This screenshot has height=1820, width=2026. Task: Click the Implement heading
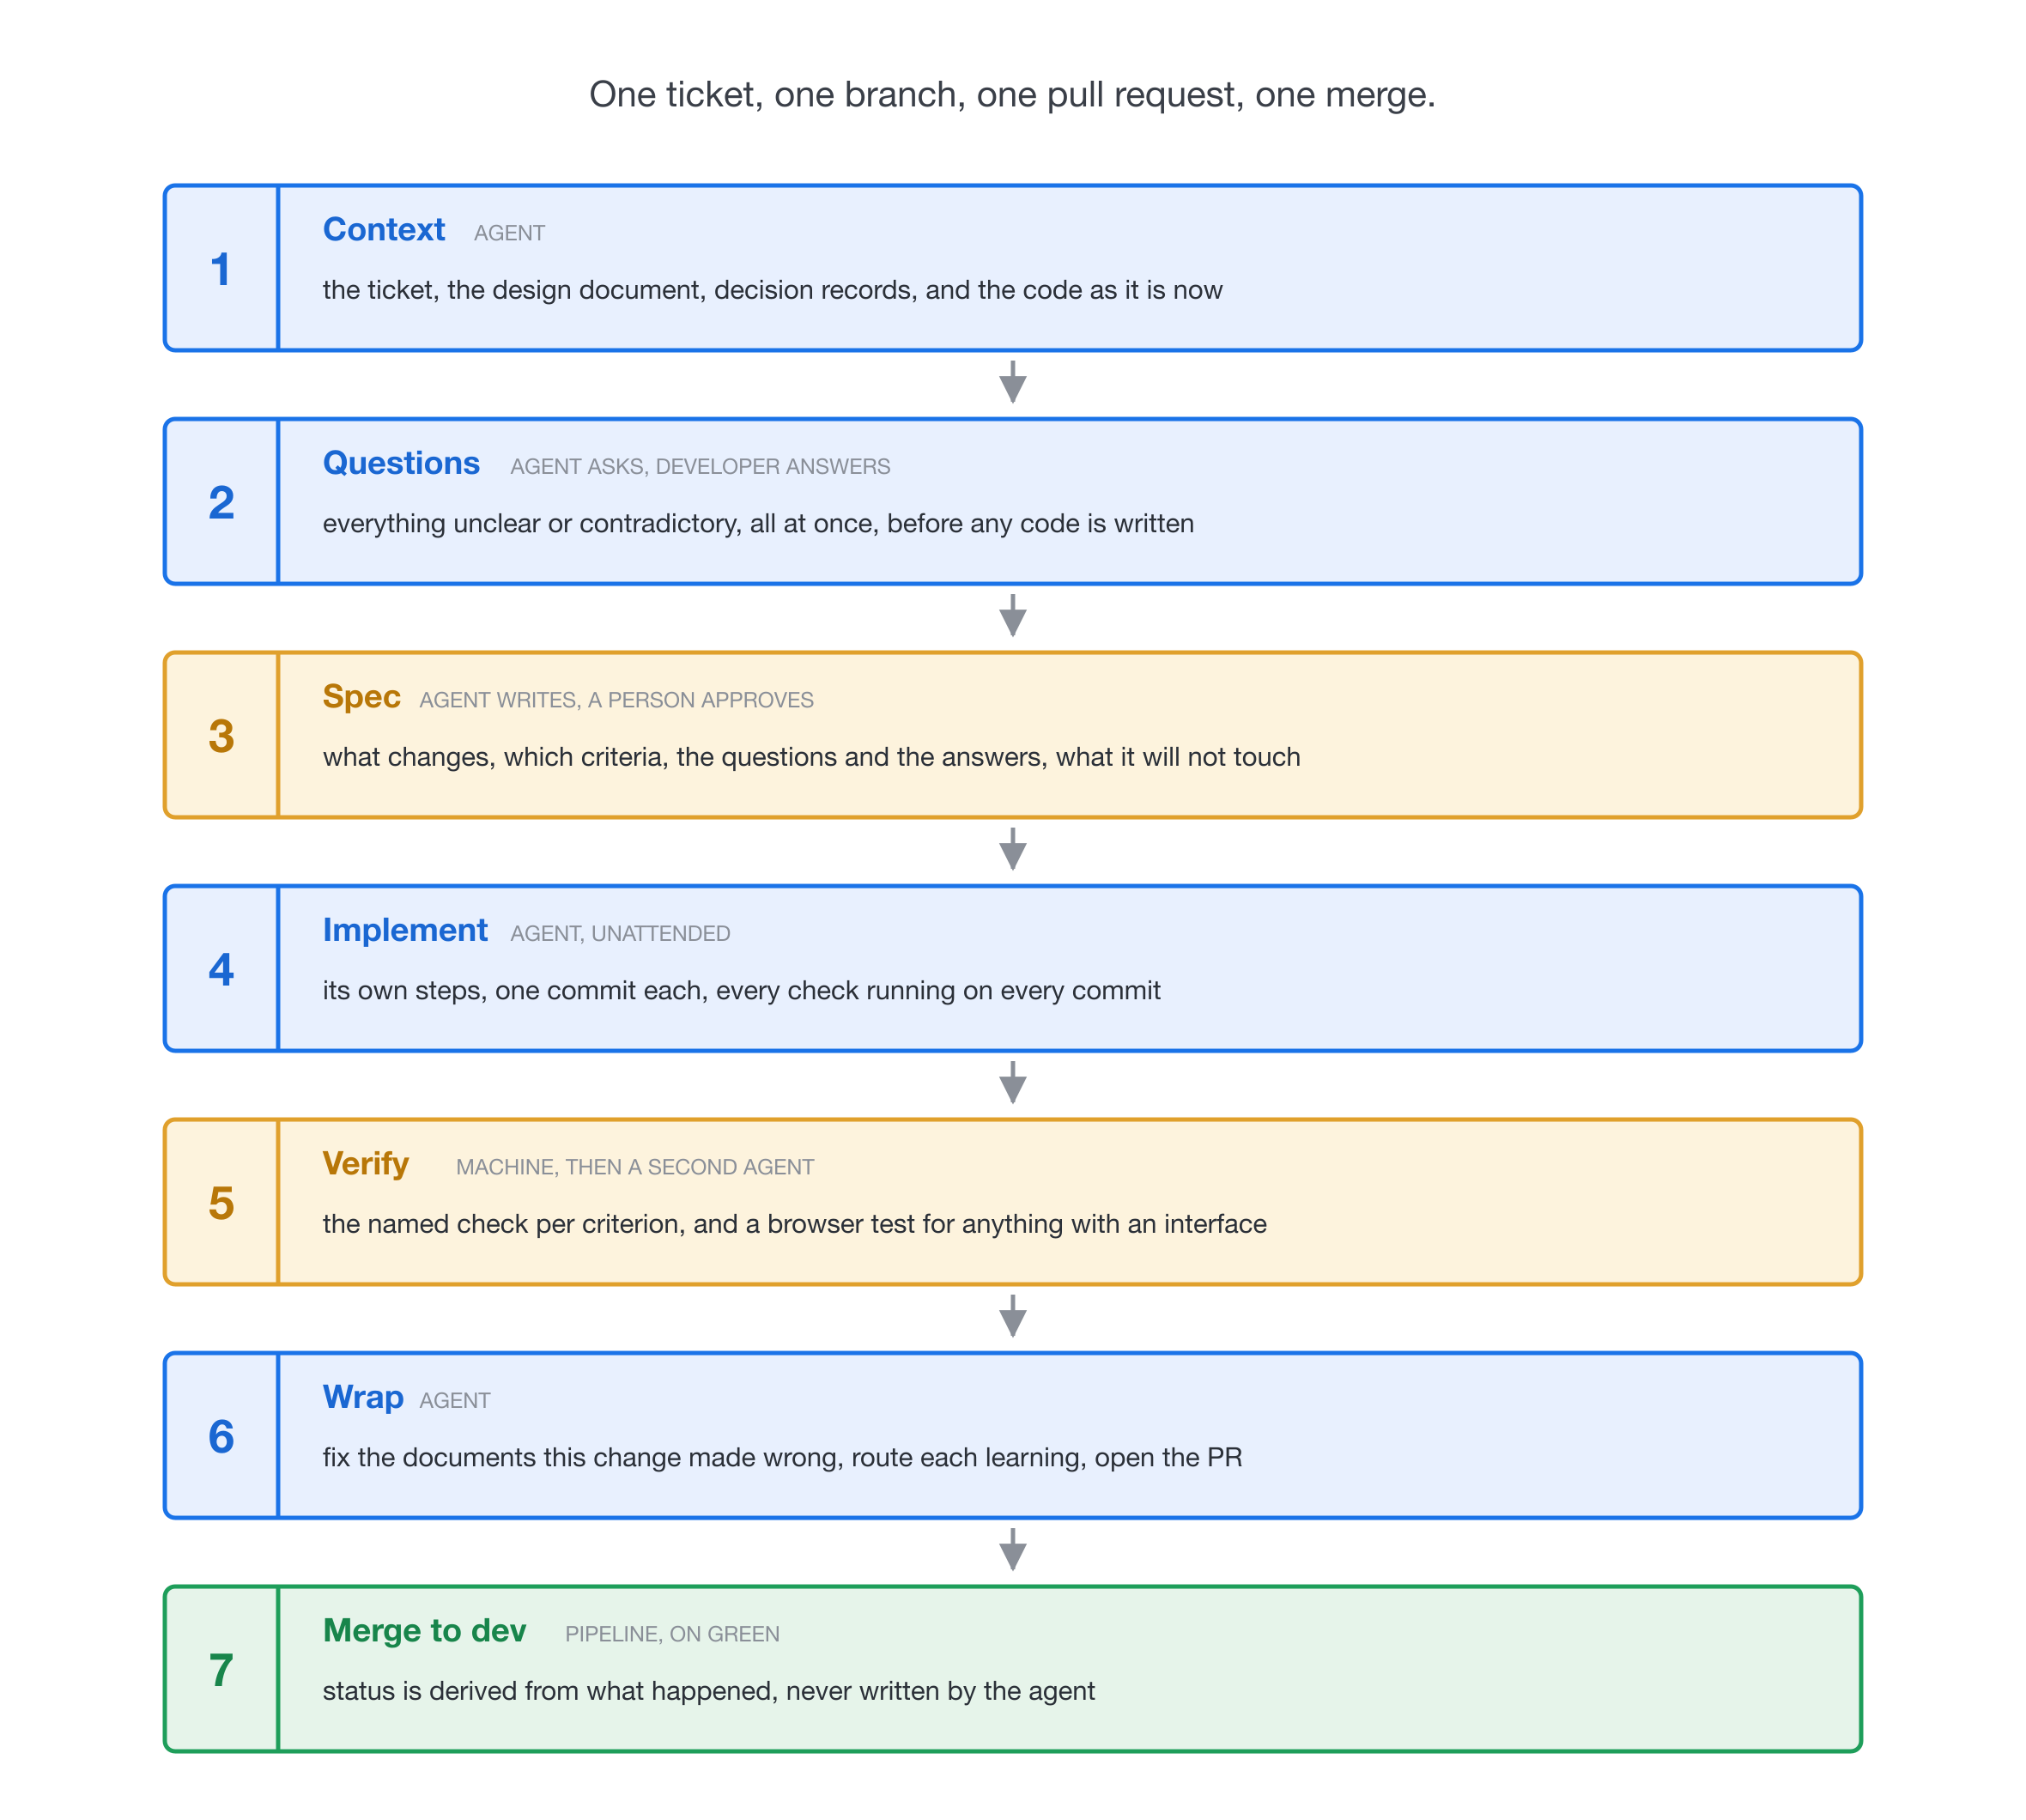coord(405,930)
